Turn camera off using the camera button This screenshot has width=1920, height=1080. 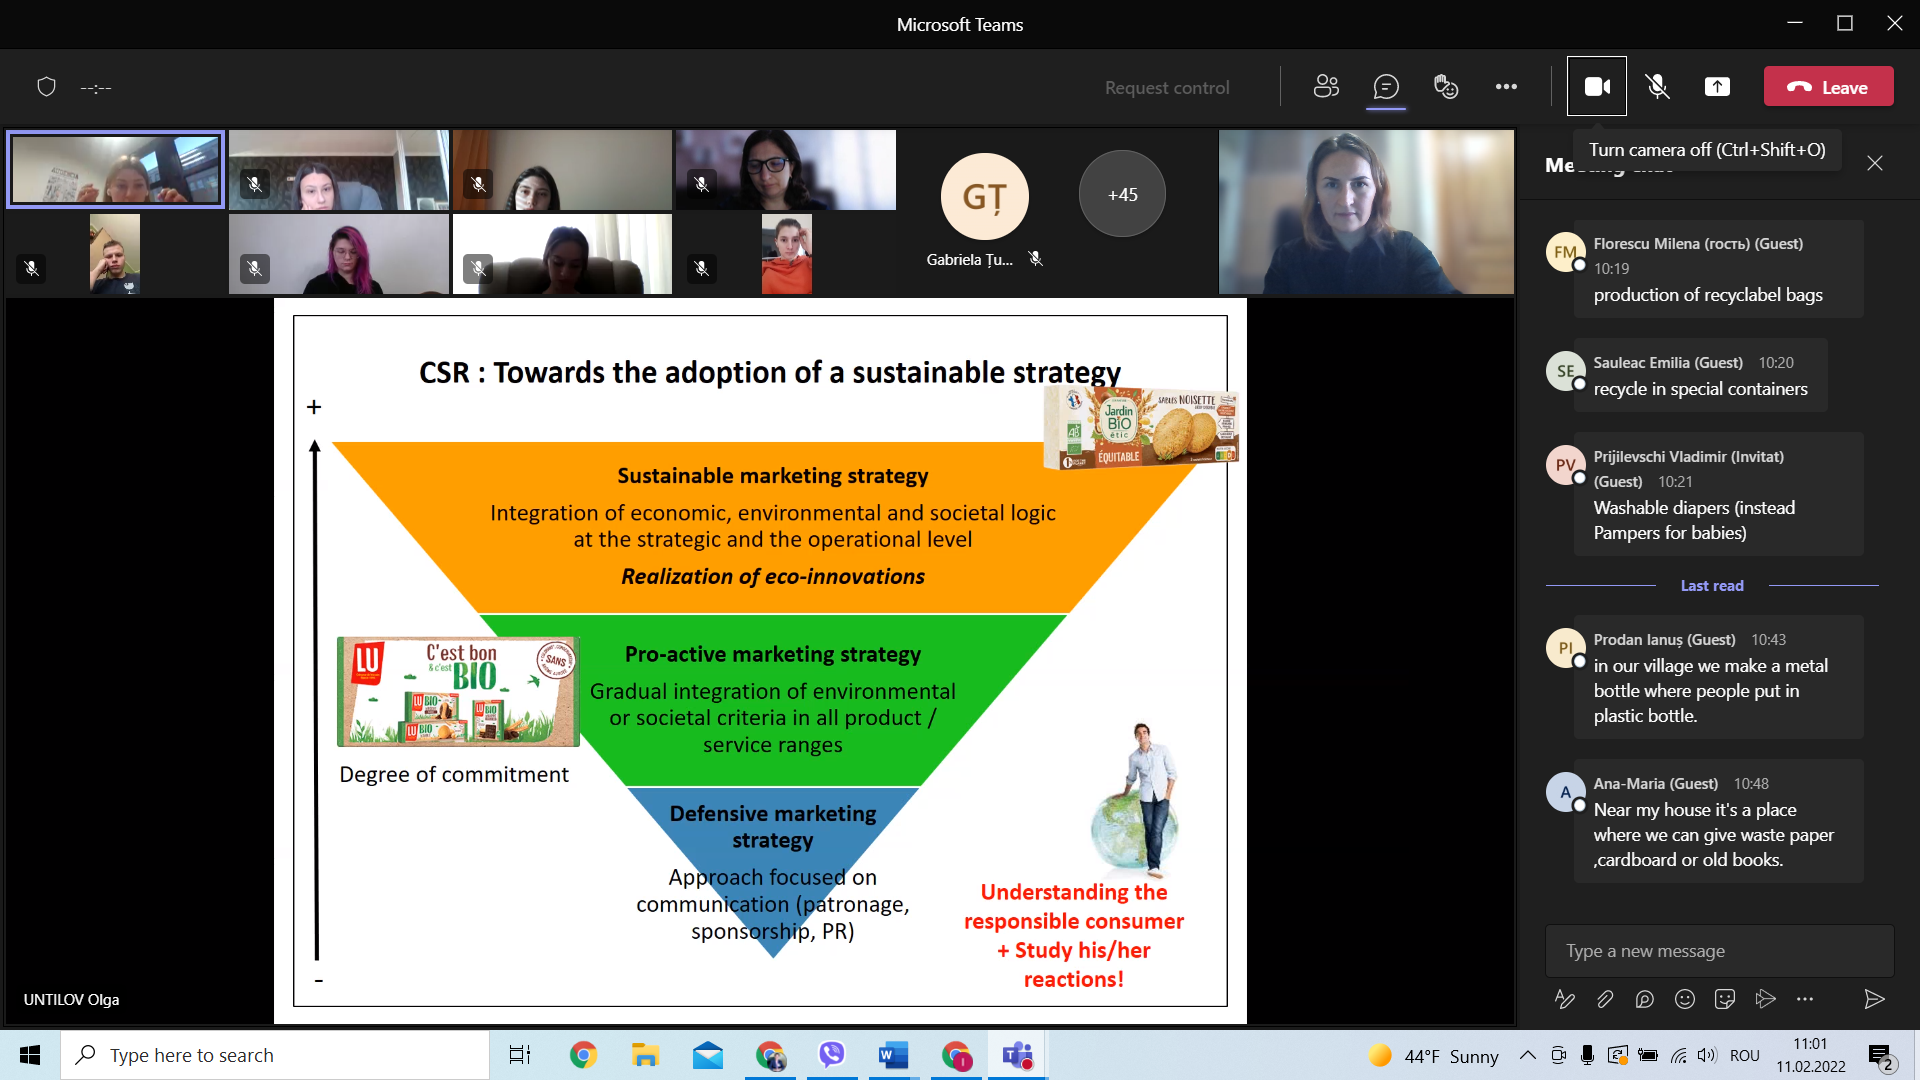1597,87
